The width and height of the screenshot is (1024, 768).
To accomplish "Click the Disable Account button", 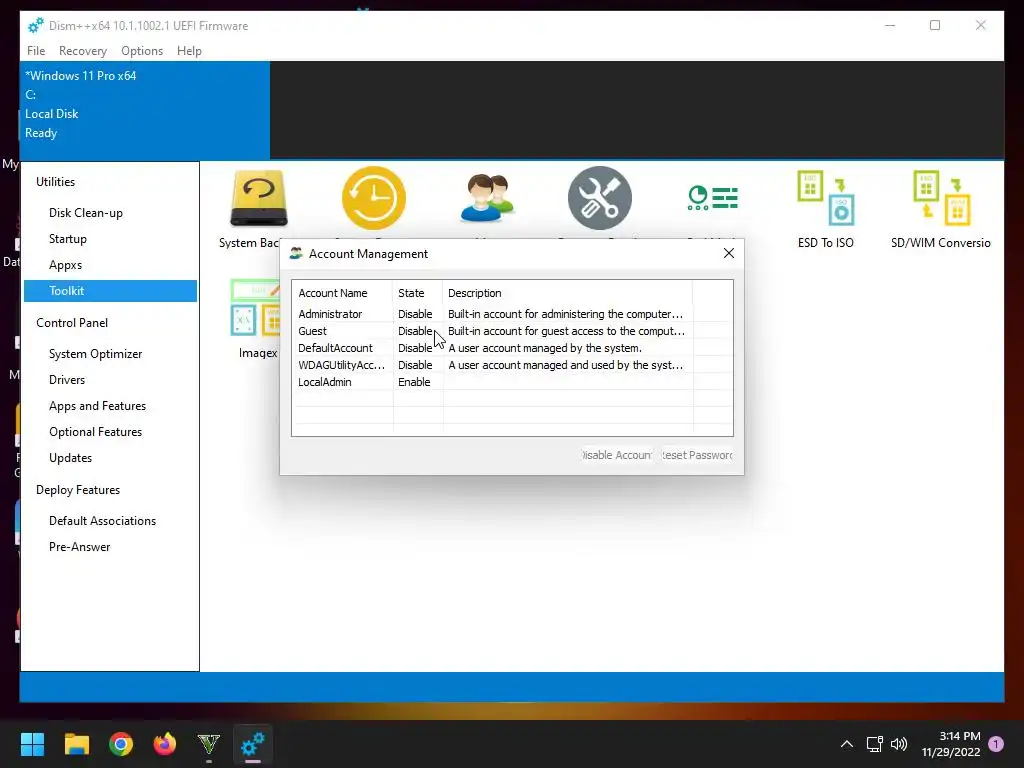I will tap(616, 455).
